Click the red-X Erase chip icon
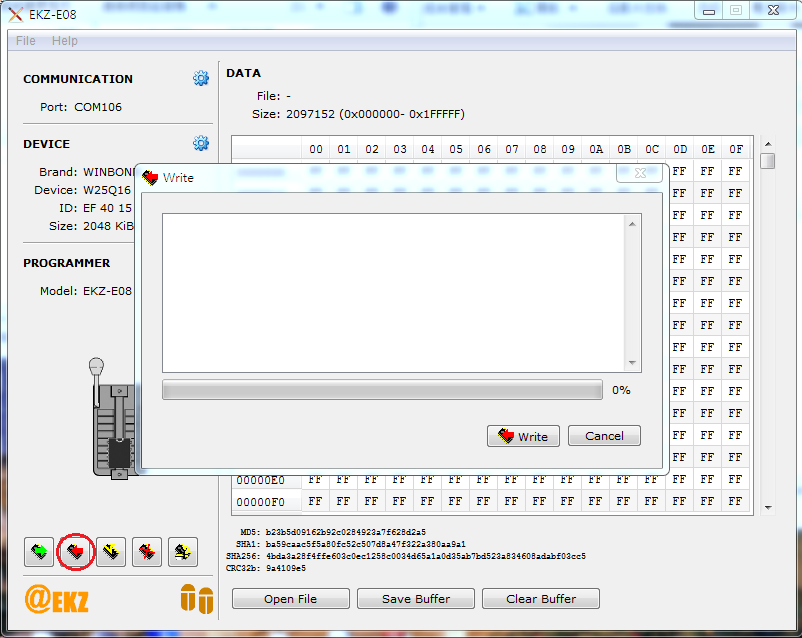 pos(147,551)
